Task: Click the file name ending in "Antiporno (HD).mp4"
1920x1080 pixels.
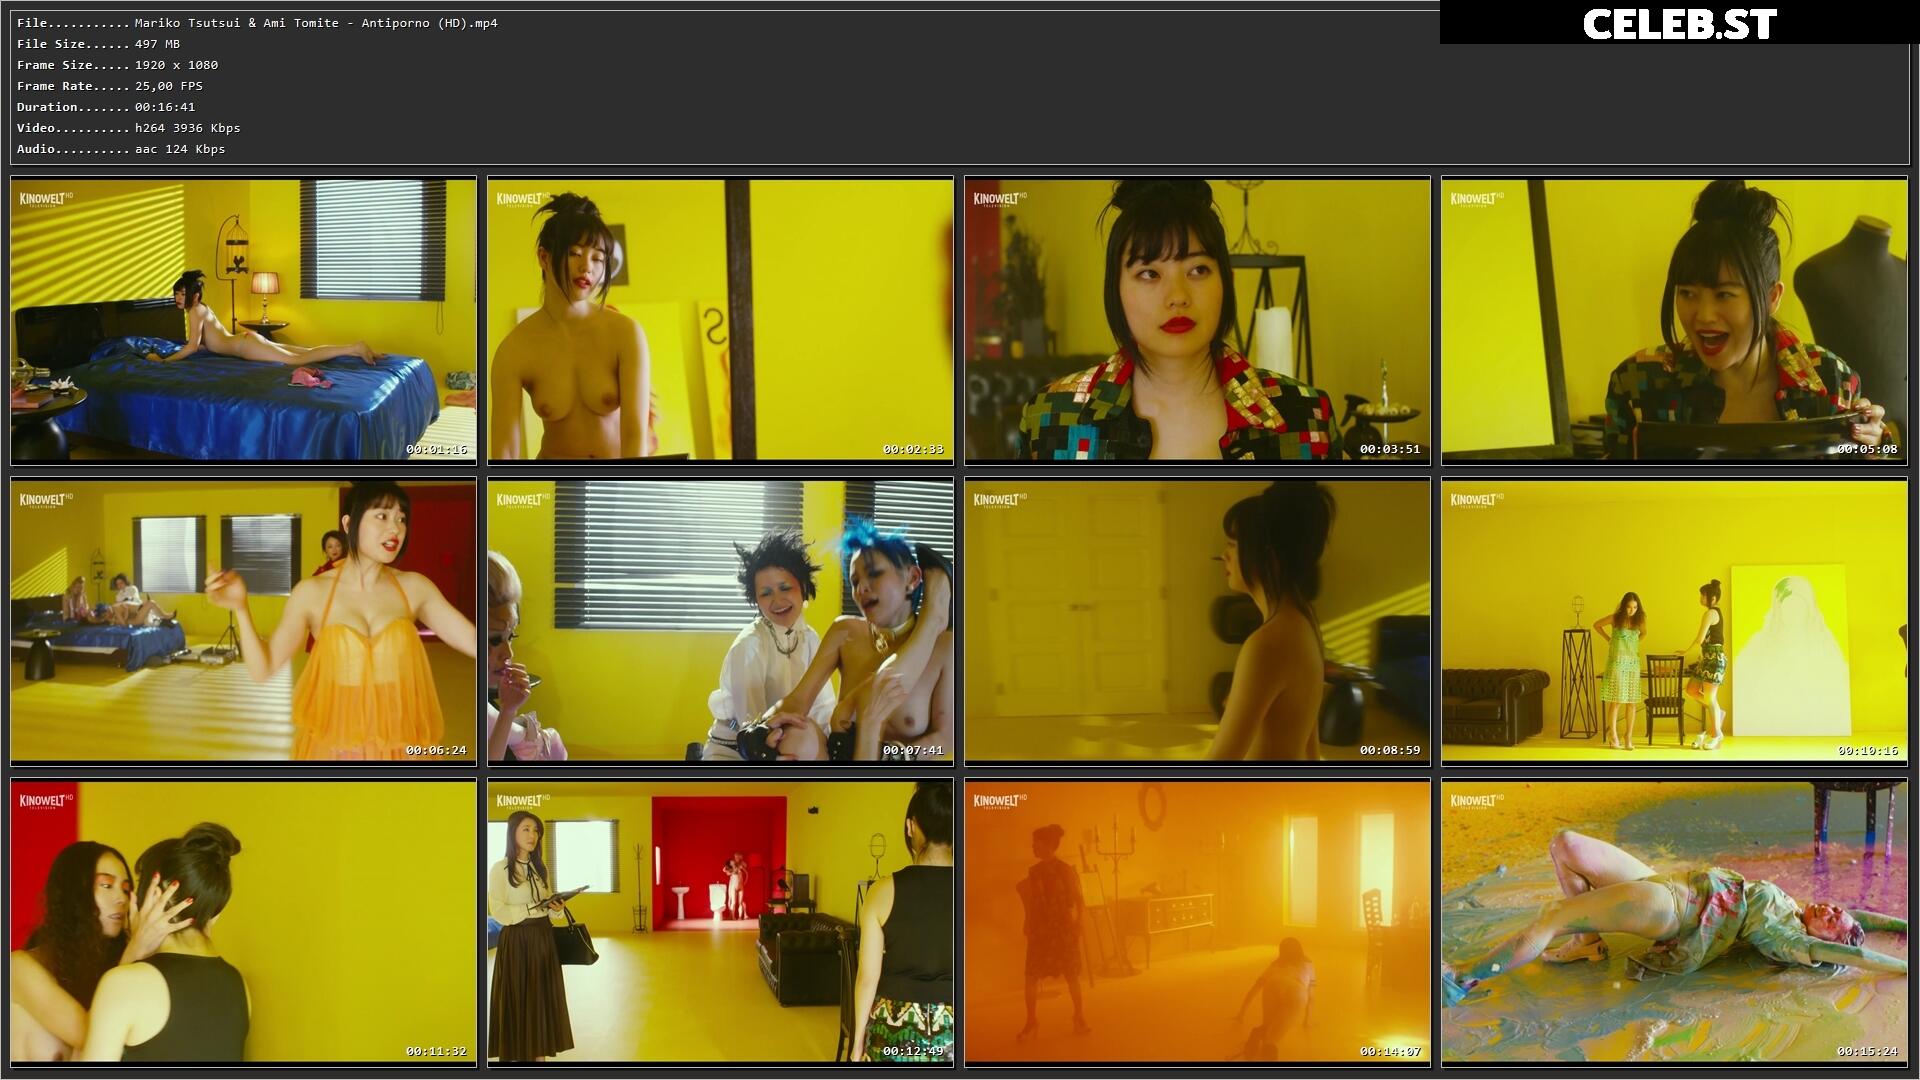Action: coord(316,23)
